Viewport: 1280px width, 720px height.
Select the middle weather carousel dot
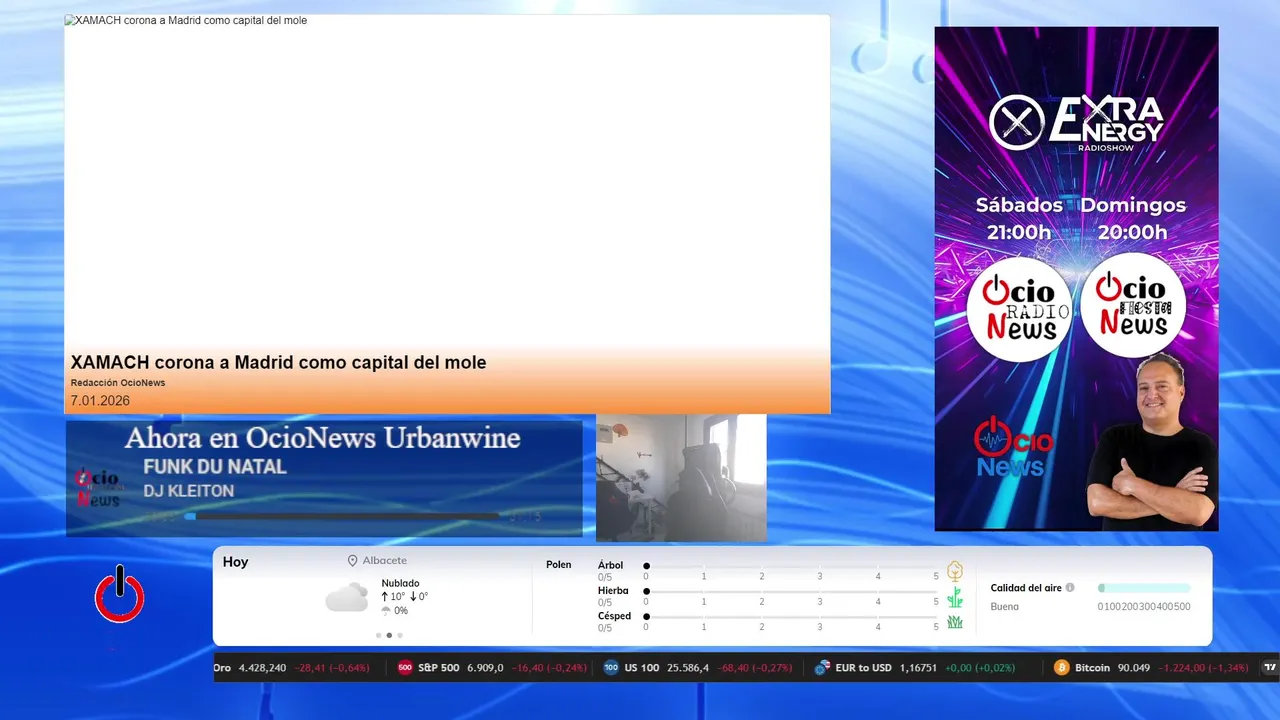[389, 635]
